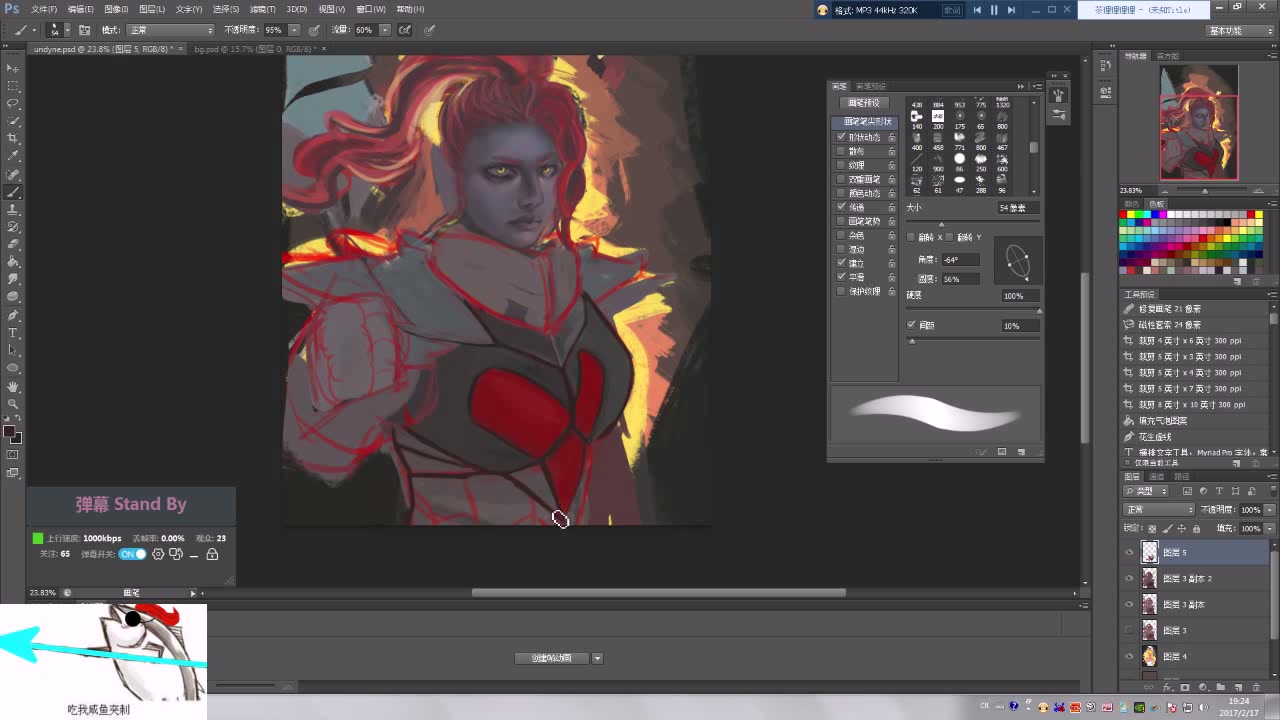
Task: Select the Brush tool in the left toolbar
Action: [13, 191]
